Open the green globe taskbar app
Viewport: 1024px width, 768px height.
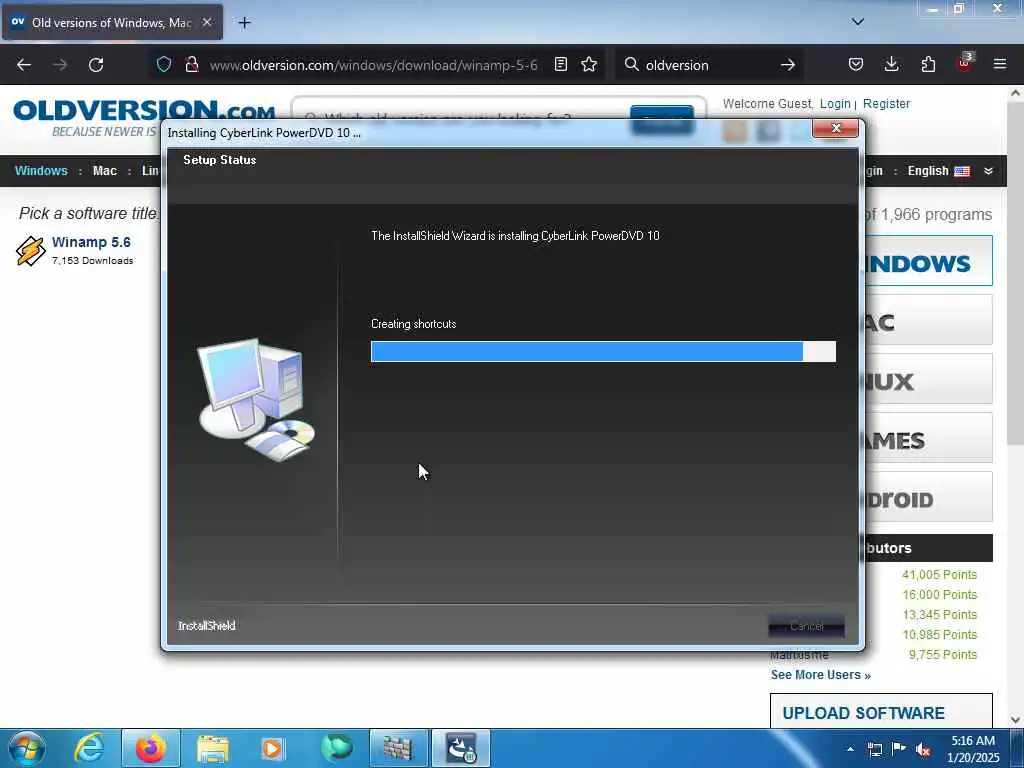pyautogui.click(x=336, y=748)
